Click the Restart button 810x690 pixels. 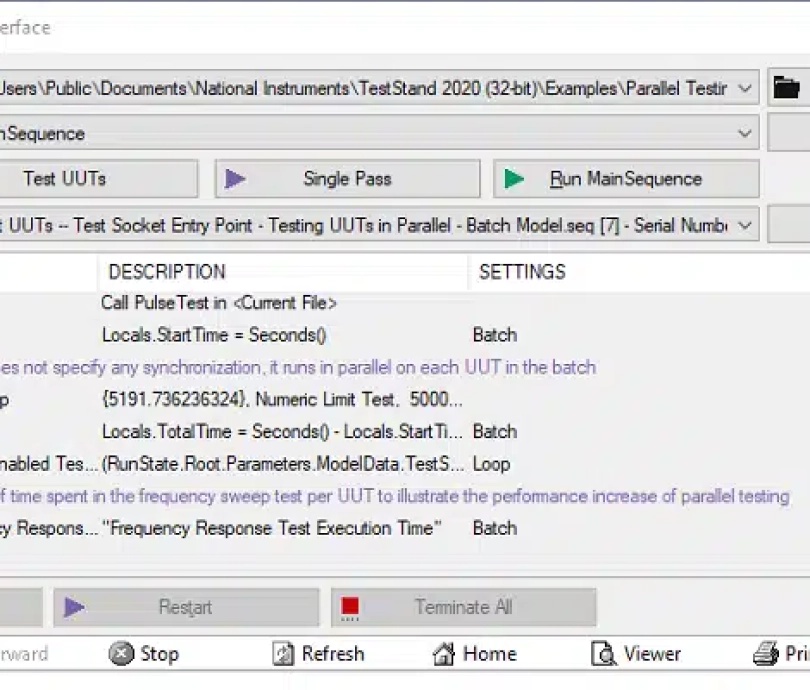click(185, 607)
